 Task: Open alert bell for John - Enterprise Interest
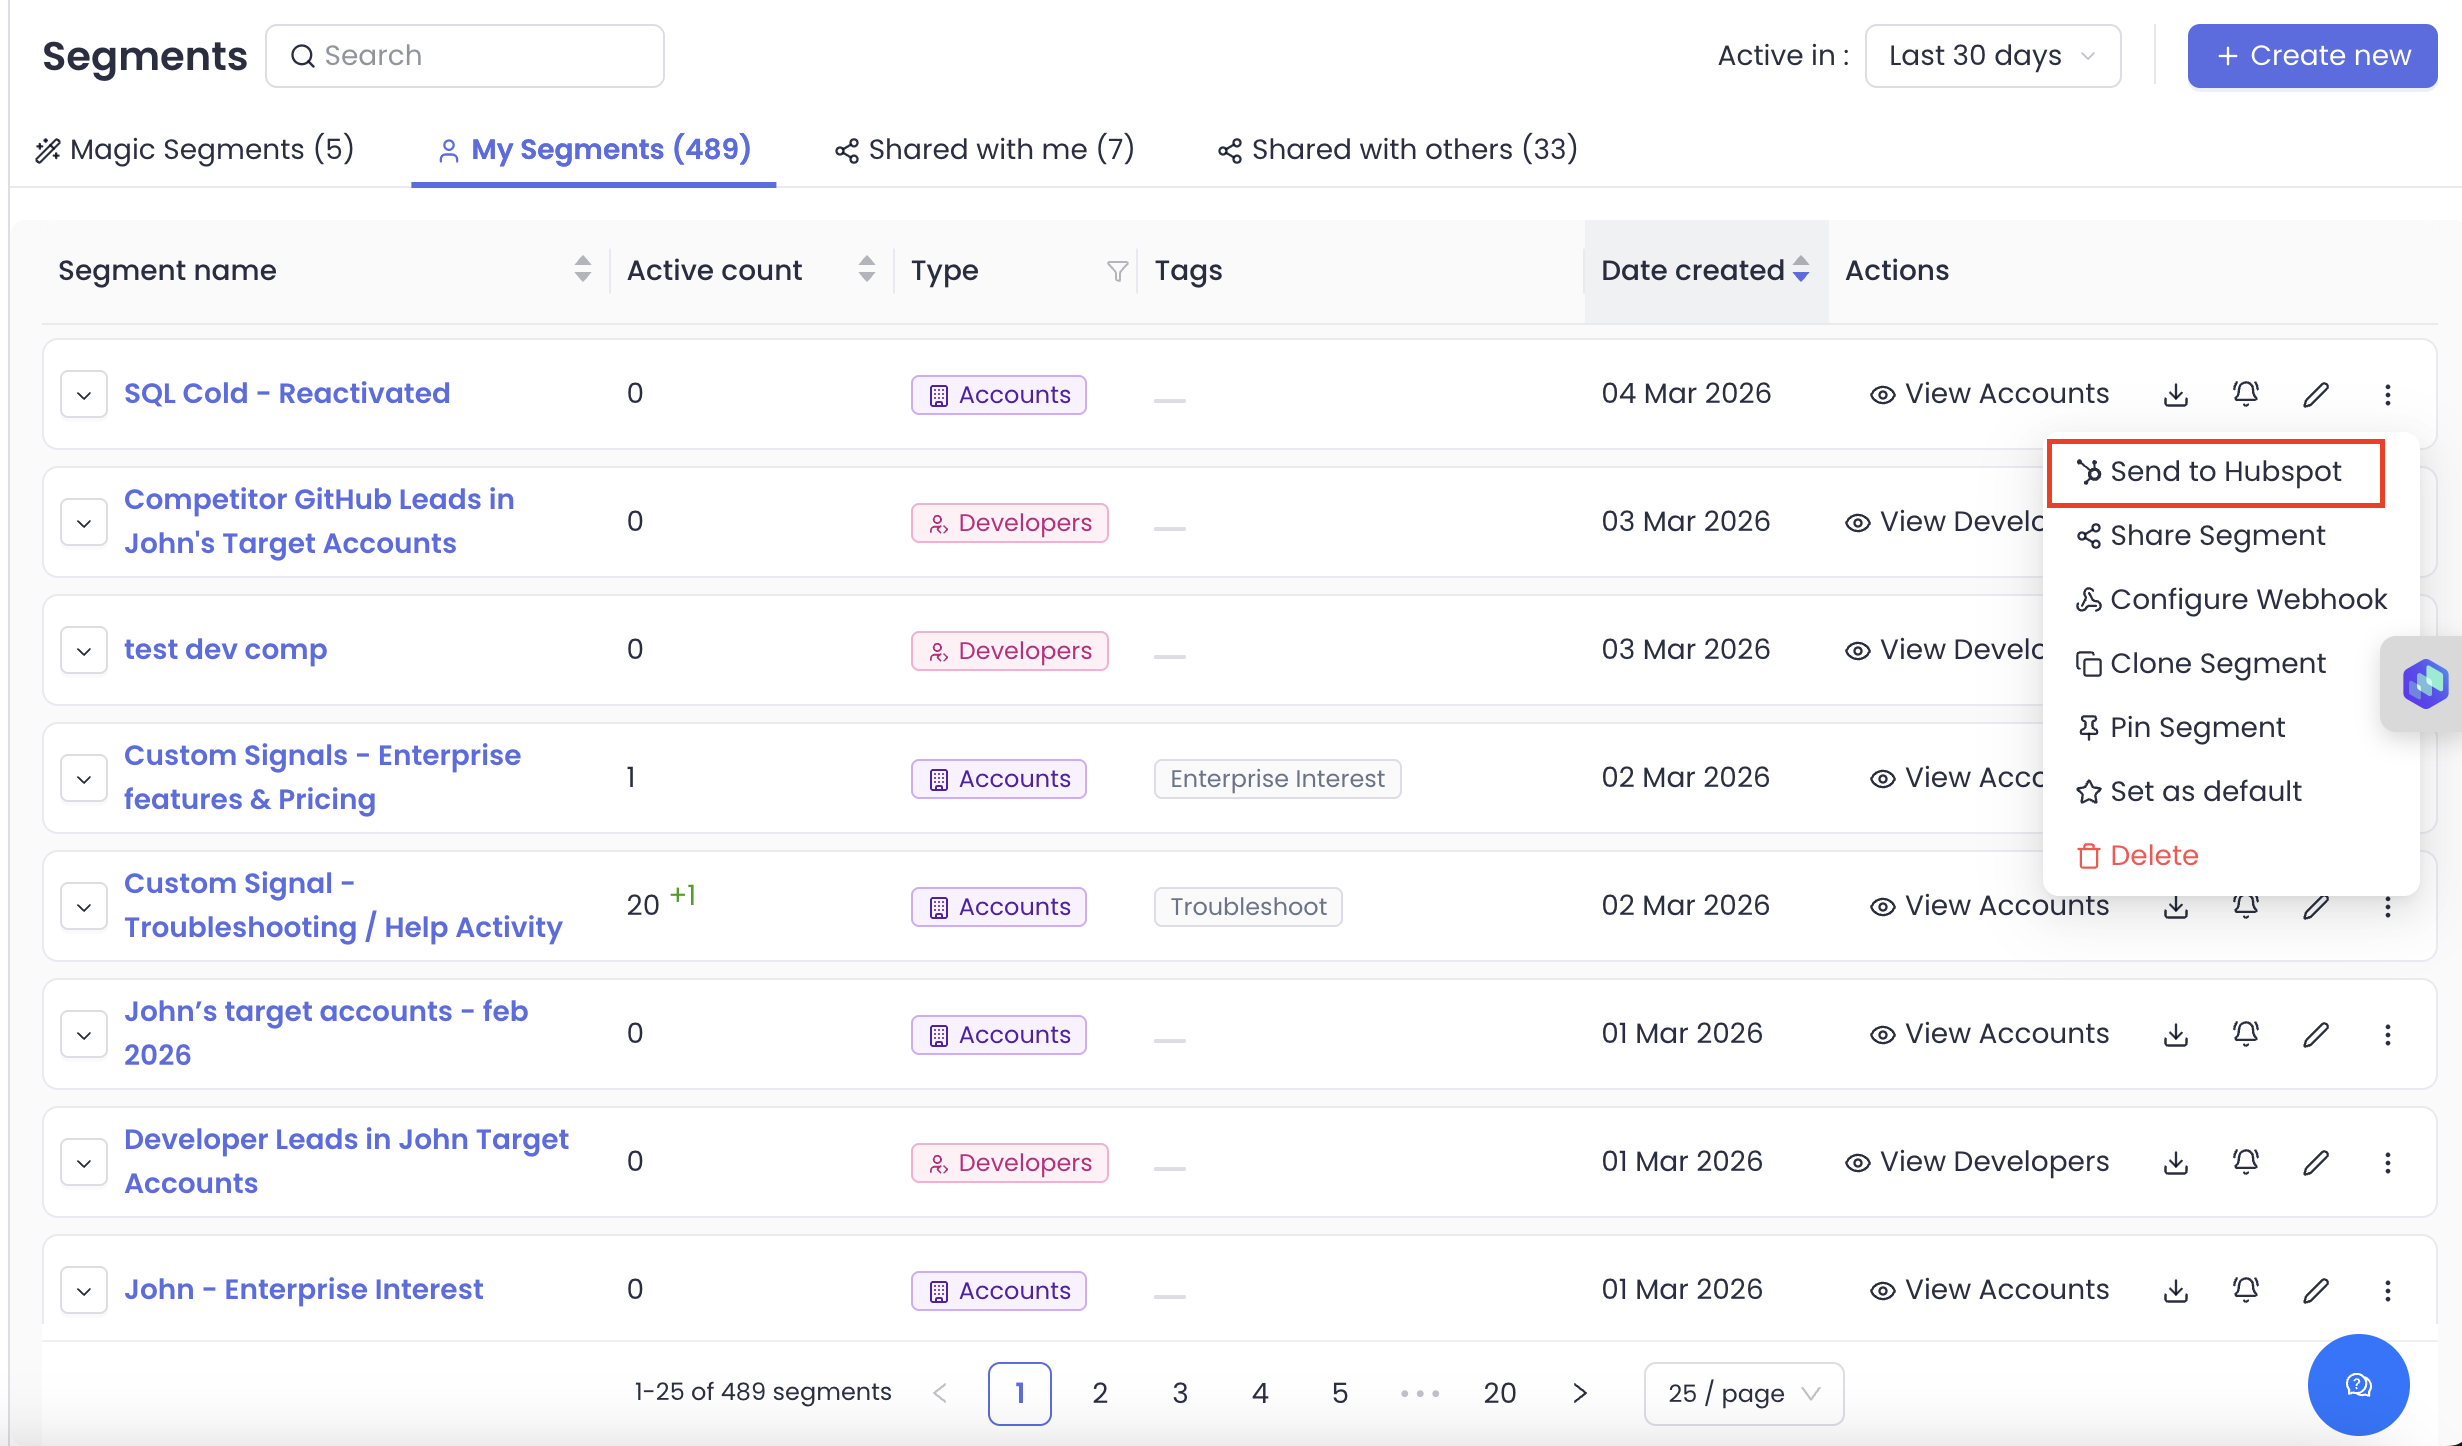2246,1290
